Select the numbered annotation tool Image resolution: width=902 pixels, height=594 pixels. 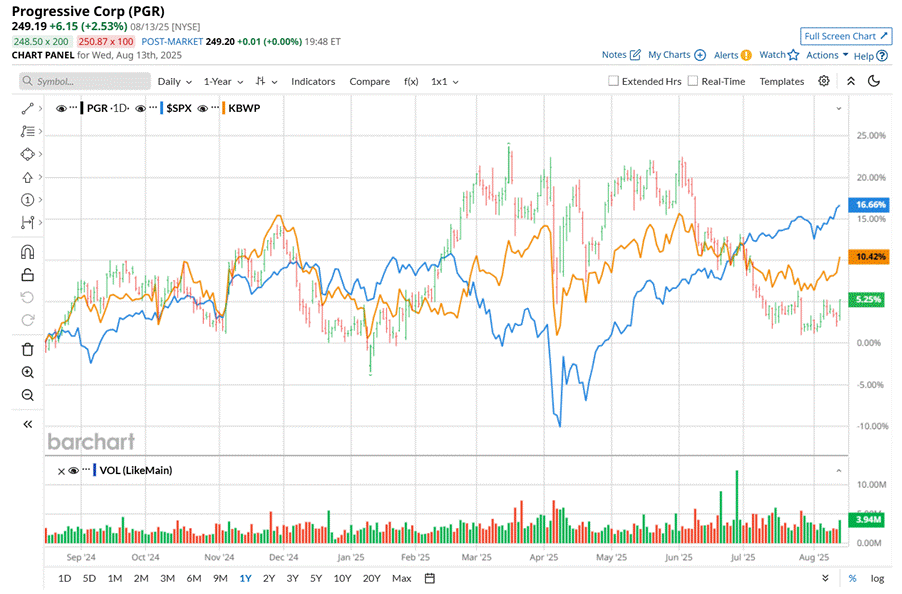27,200
